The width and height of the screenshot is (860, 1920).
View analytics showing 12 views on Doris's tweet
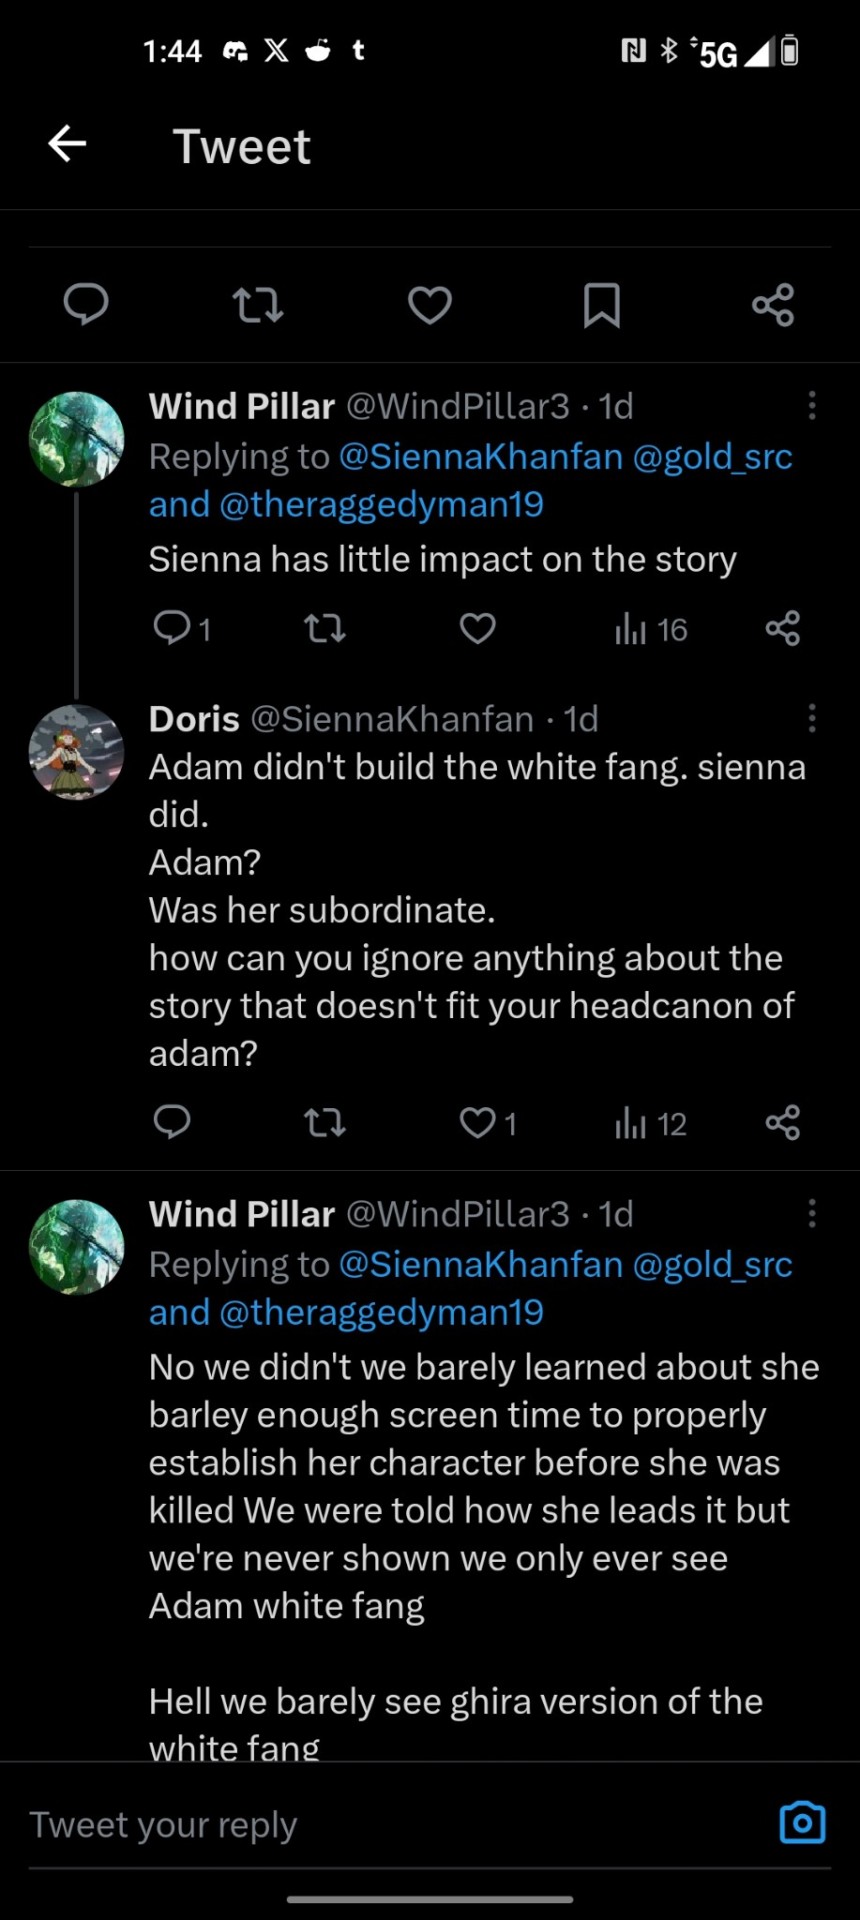[651, 1124]
